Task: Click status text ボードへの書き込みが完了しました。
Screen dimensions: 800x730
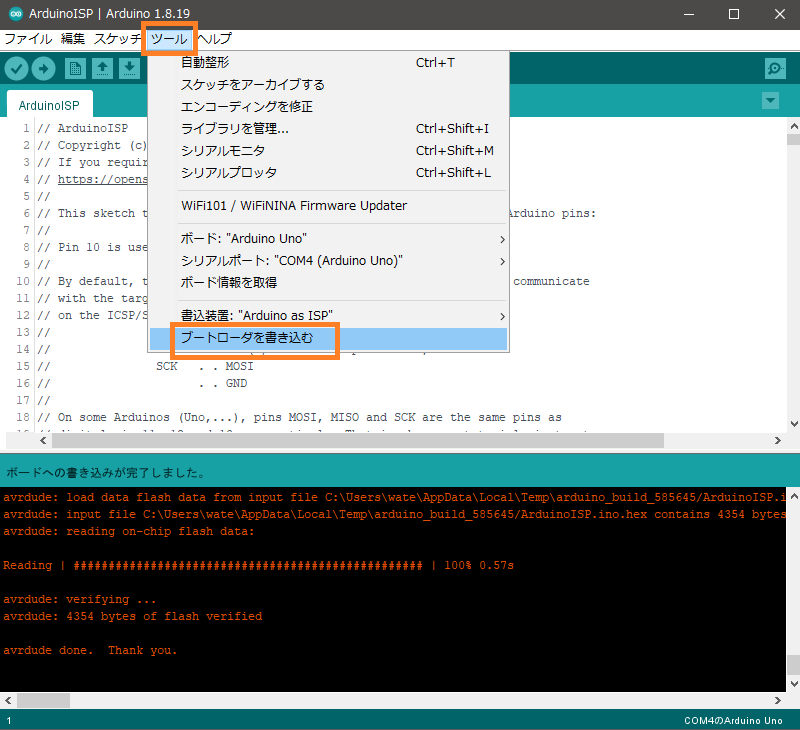Action: [x=106, y=473]
